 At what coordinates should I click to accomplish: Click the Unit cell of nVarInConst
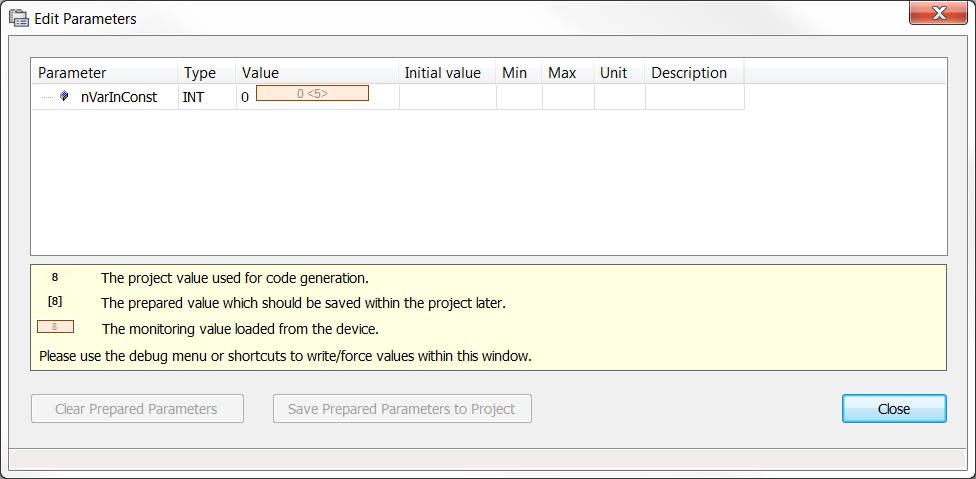[x=620, y=97]
